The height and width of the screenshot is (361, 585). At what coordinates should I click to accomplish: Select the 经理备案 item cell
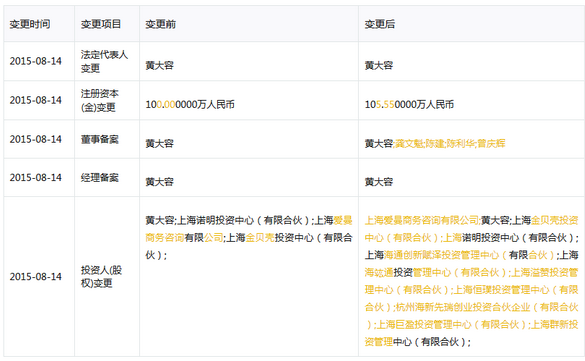[100, 178]
